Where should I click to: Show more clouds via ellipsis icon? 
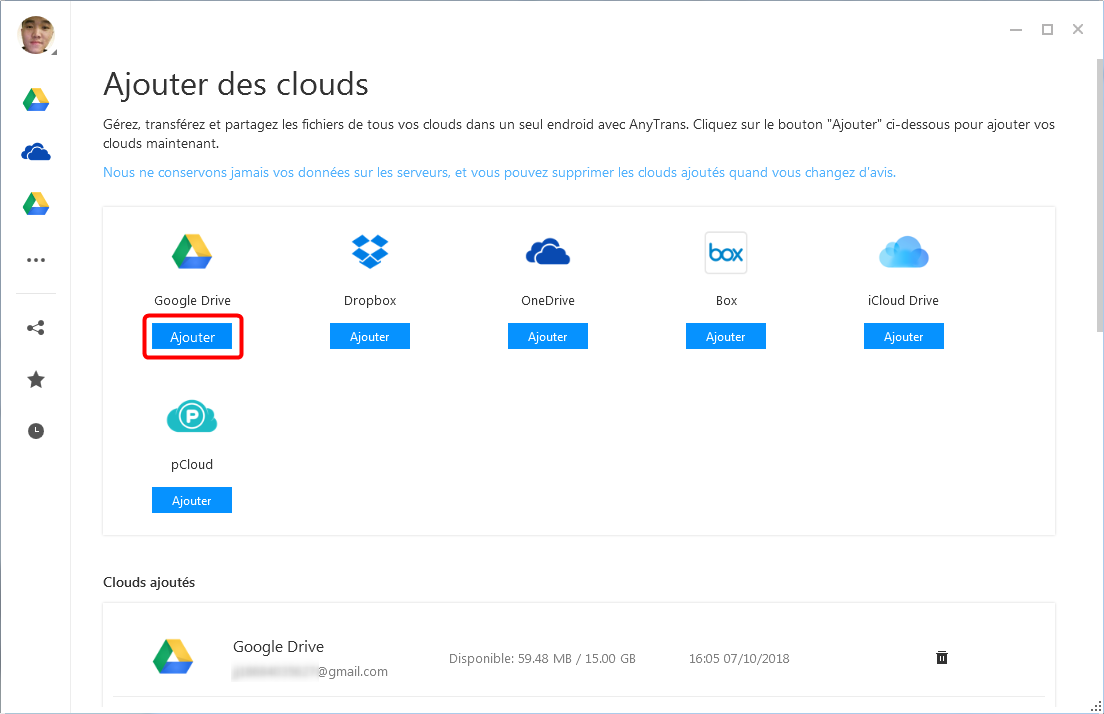click(36, 260)
